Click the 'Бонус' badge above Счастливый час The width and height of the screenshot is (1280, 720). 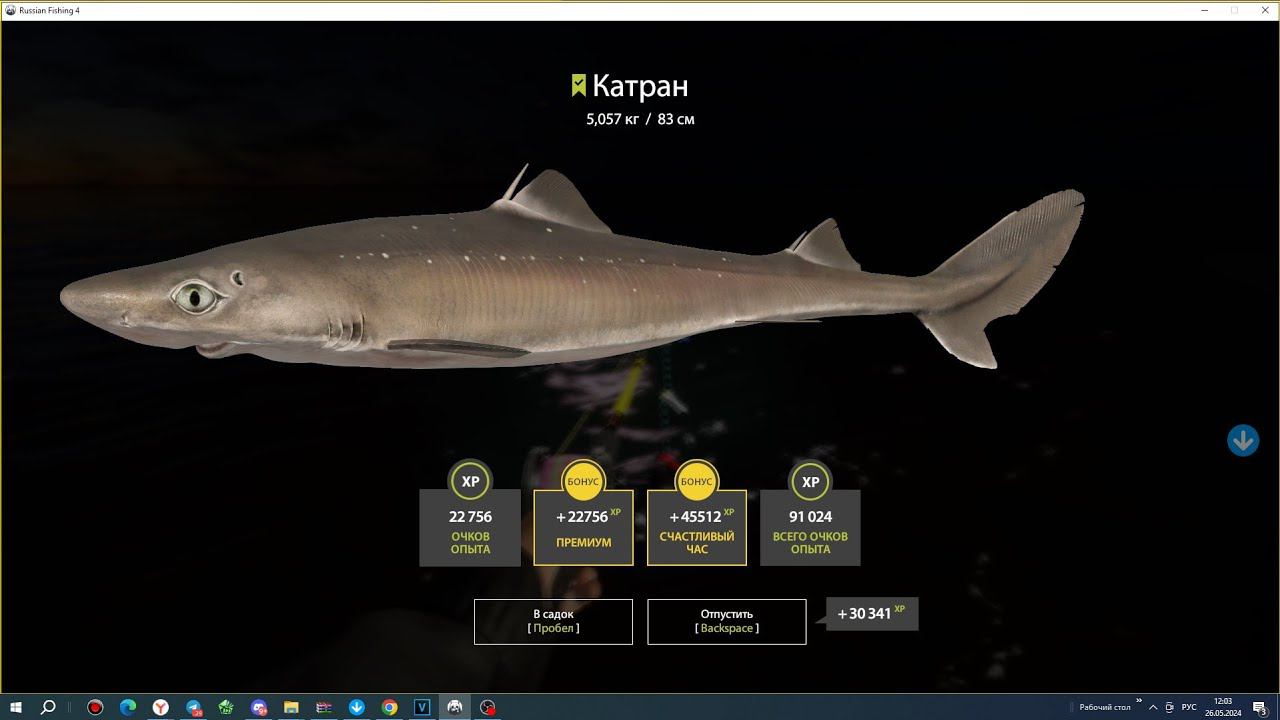click(696, 481)
